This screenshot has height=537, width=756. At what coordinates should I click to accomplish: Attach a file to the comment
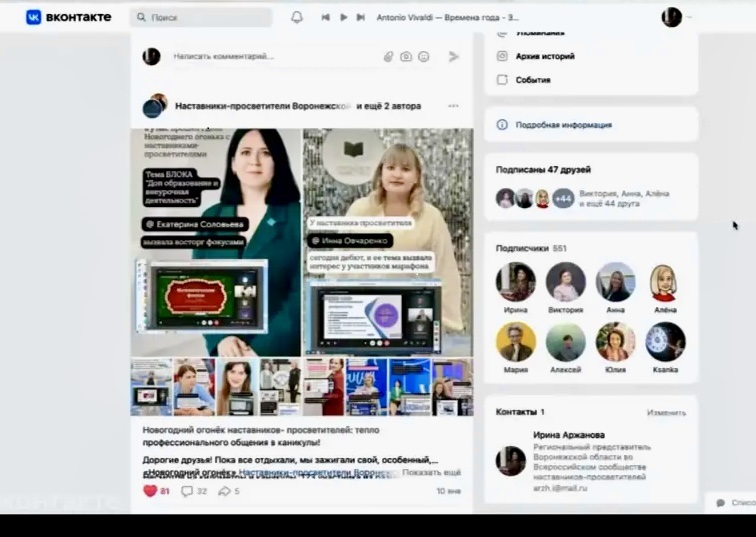389,57
